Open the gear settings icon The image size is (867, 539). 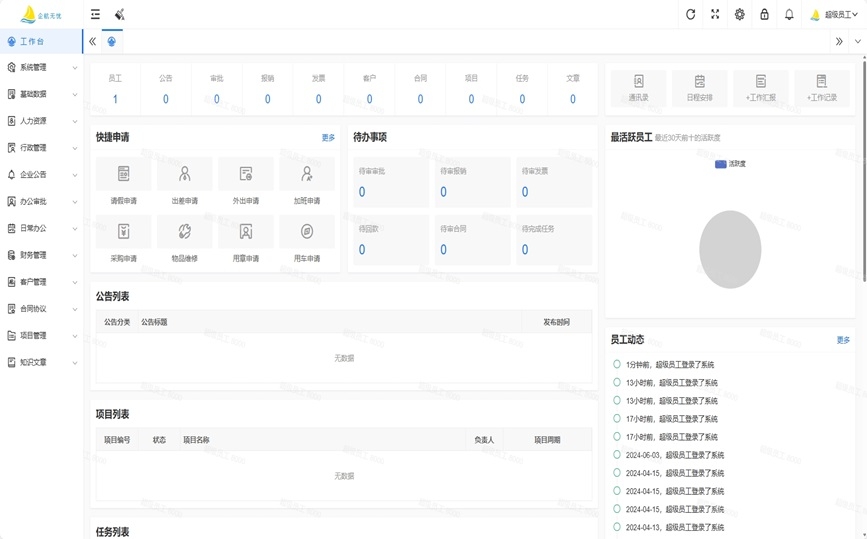pyautogui.click(x=740, y=15)
